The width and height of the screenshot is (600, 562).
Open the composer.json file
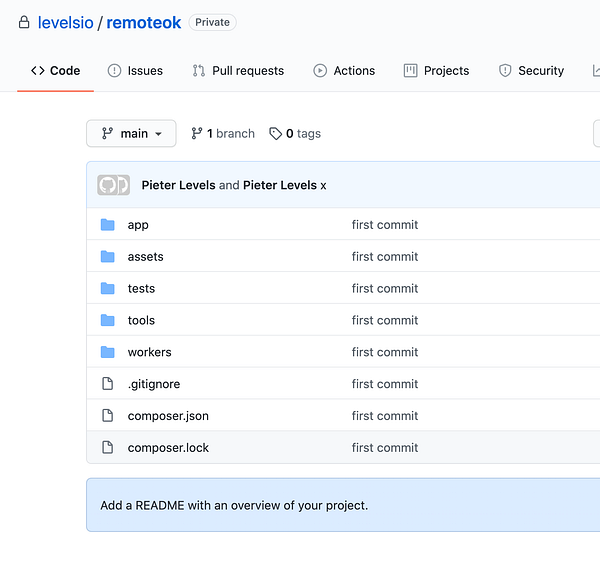tap(168, 416)
